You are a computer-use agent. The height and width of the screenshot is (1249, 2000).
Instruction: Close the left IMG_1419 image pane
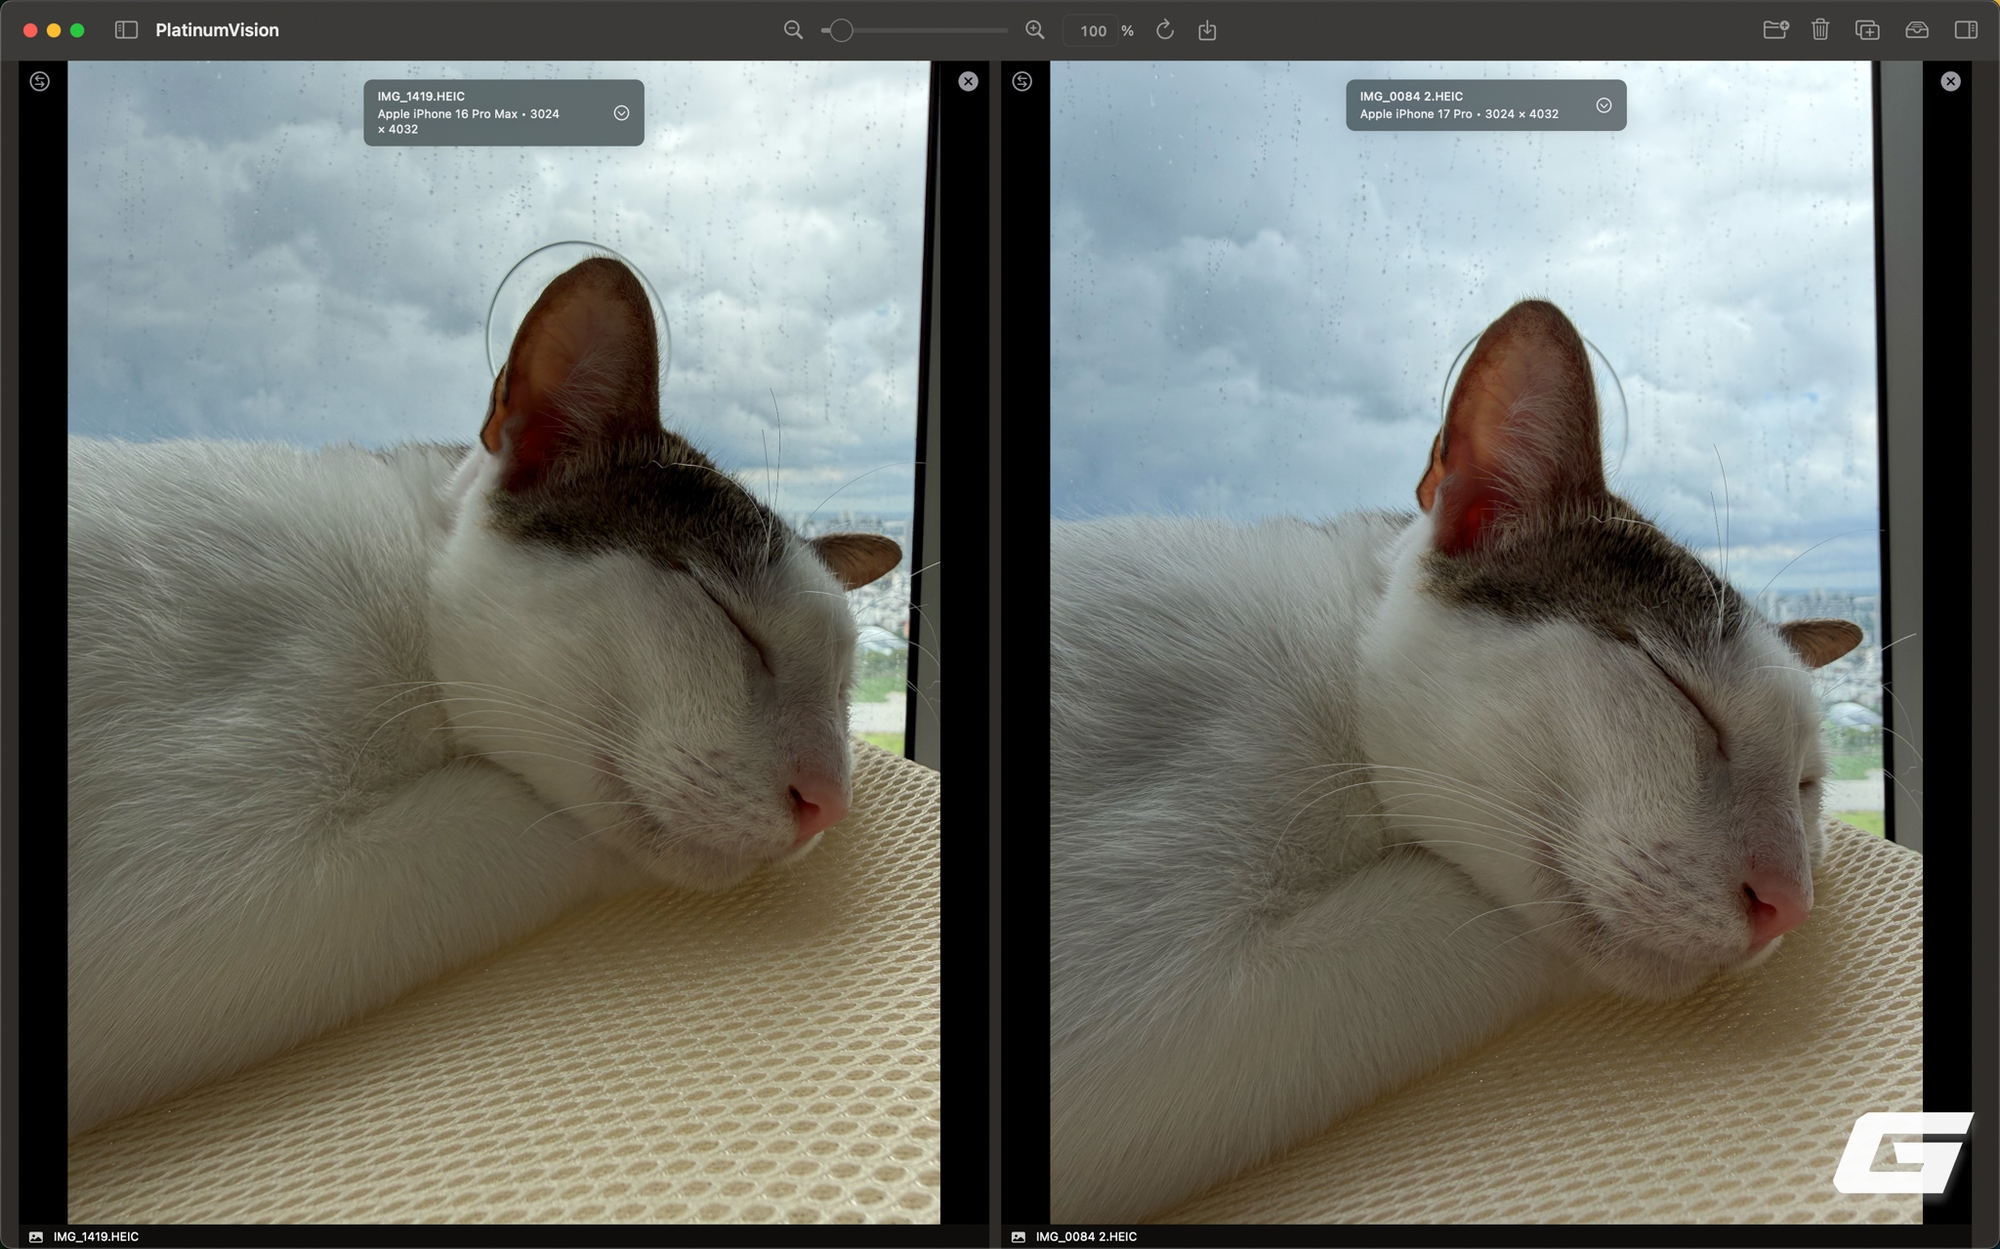[968, 81]
